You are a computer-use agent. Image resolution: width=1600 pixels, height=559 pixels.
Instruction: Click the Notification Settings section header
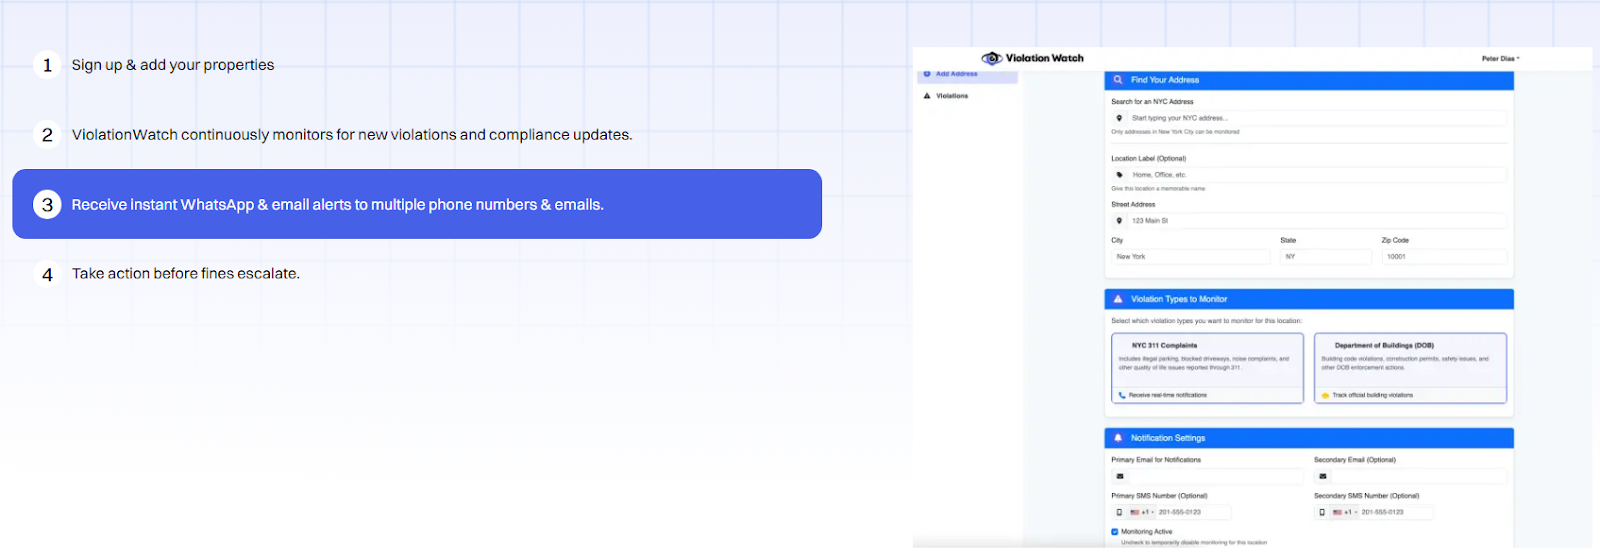pos(1309,438)
